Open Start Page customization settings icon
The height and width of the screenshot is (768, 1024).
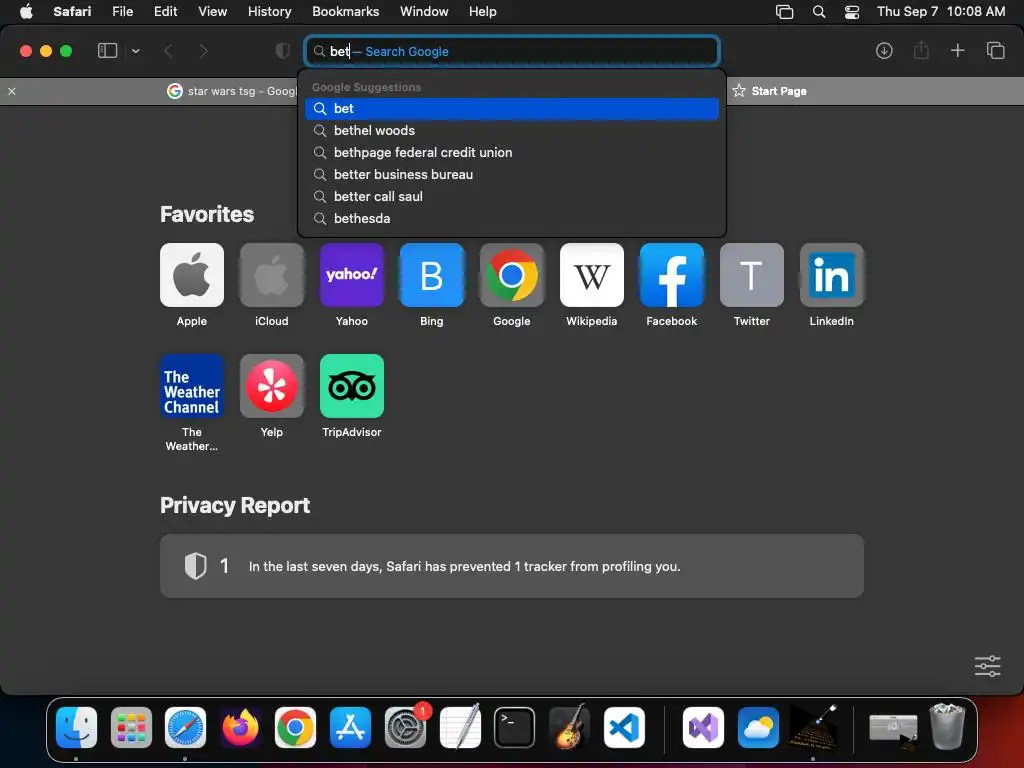pos(987,666)
